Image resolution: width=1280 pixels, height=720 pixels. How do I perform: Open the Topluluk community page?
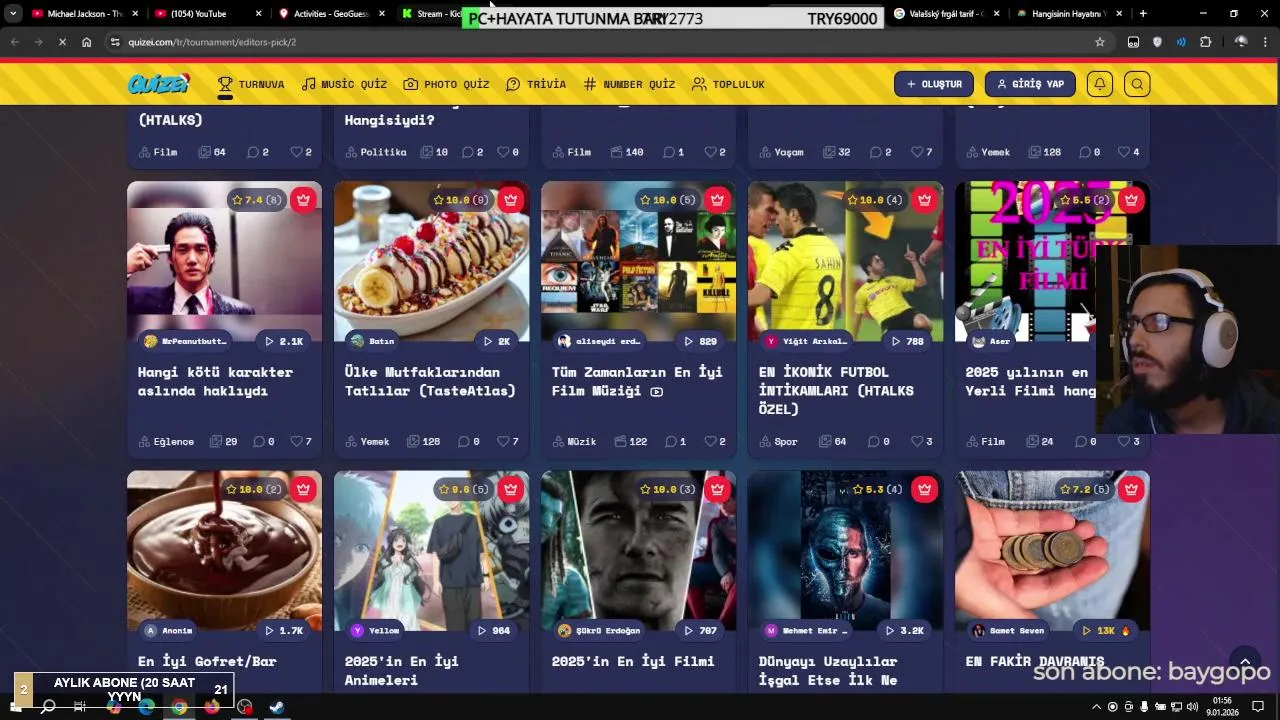click(728, 84)
